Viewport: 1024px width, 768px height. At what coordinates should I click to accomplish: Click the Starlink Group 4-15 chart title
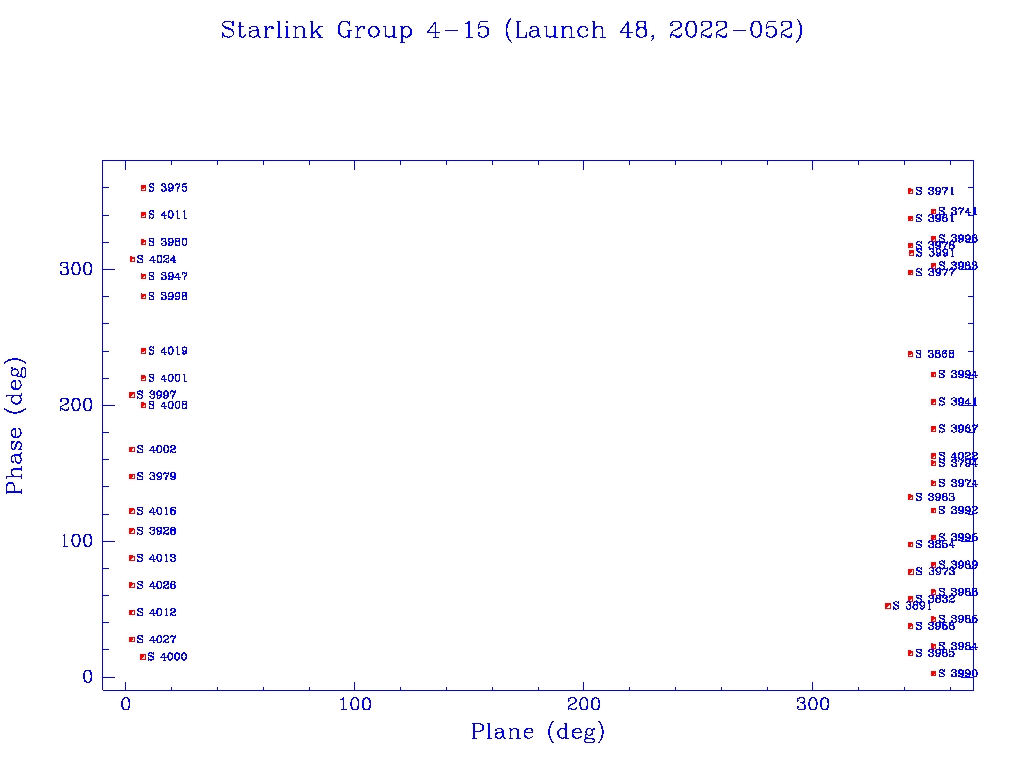coord(512,31)
